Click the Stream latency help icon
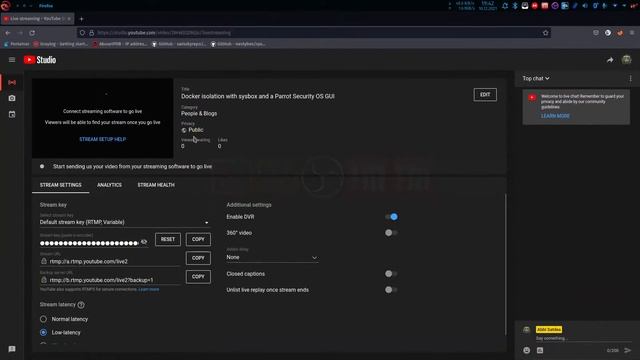Screen dimensions: 640x360 coord(81,305)
